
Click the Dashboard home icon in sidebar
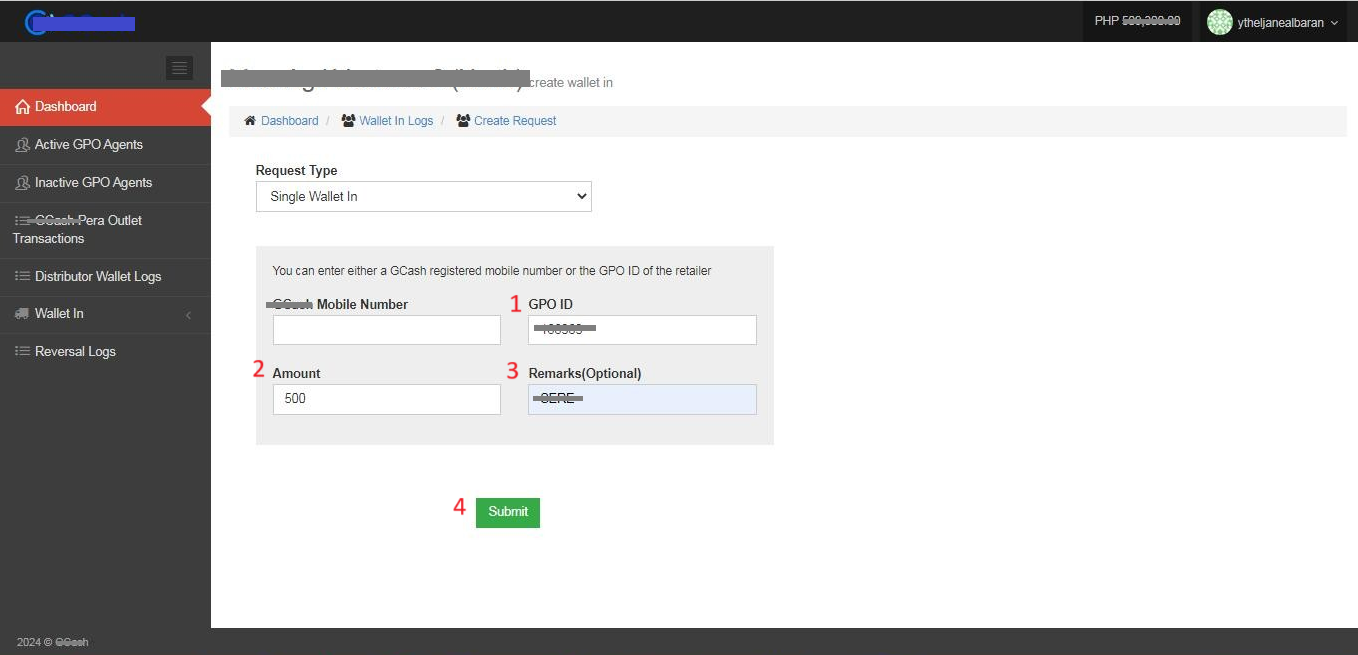point(22,107)
